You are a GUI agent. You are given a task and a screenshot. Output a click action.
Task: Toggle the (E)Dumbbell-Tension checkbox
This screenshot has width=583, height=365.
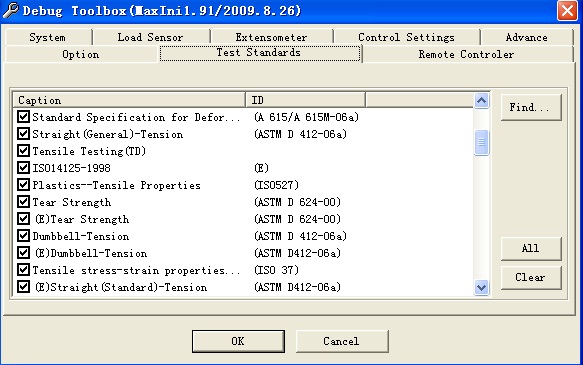23,253
